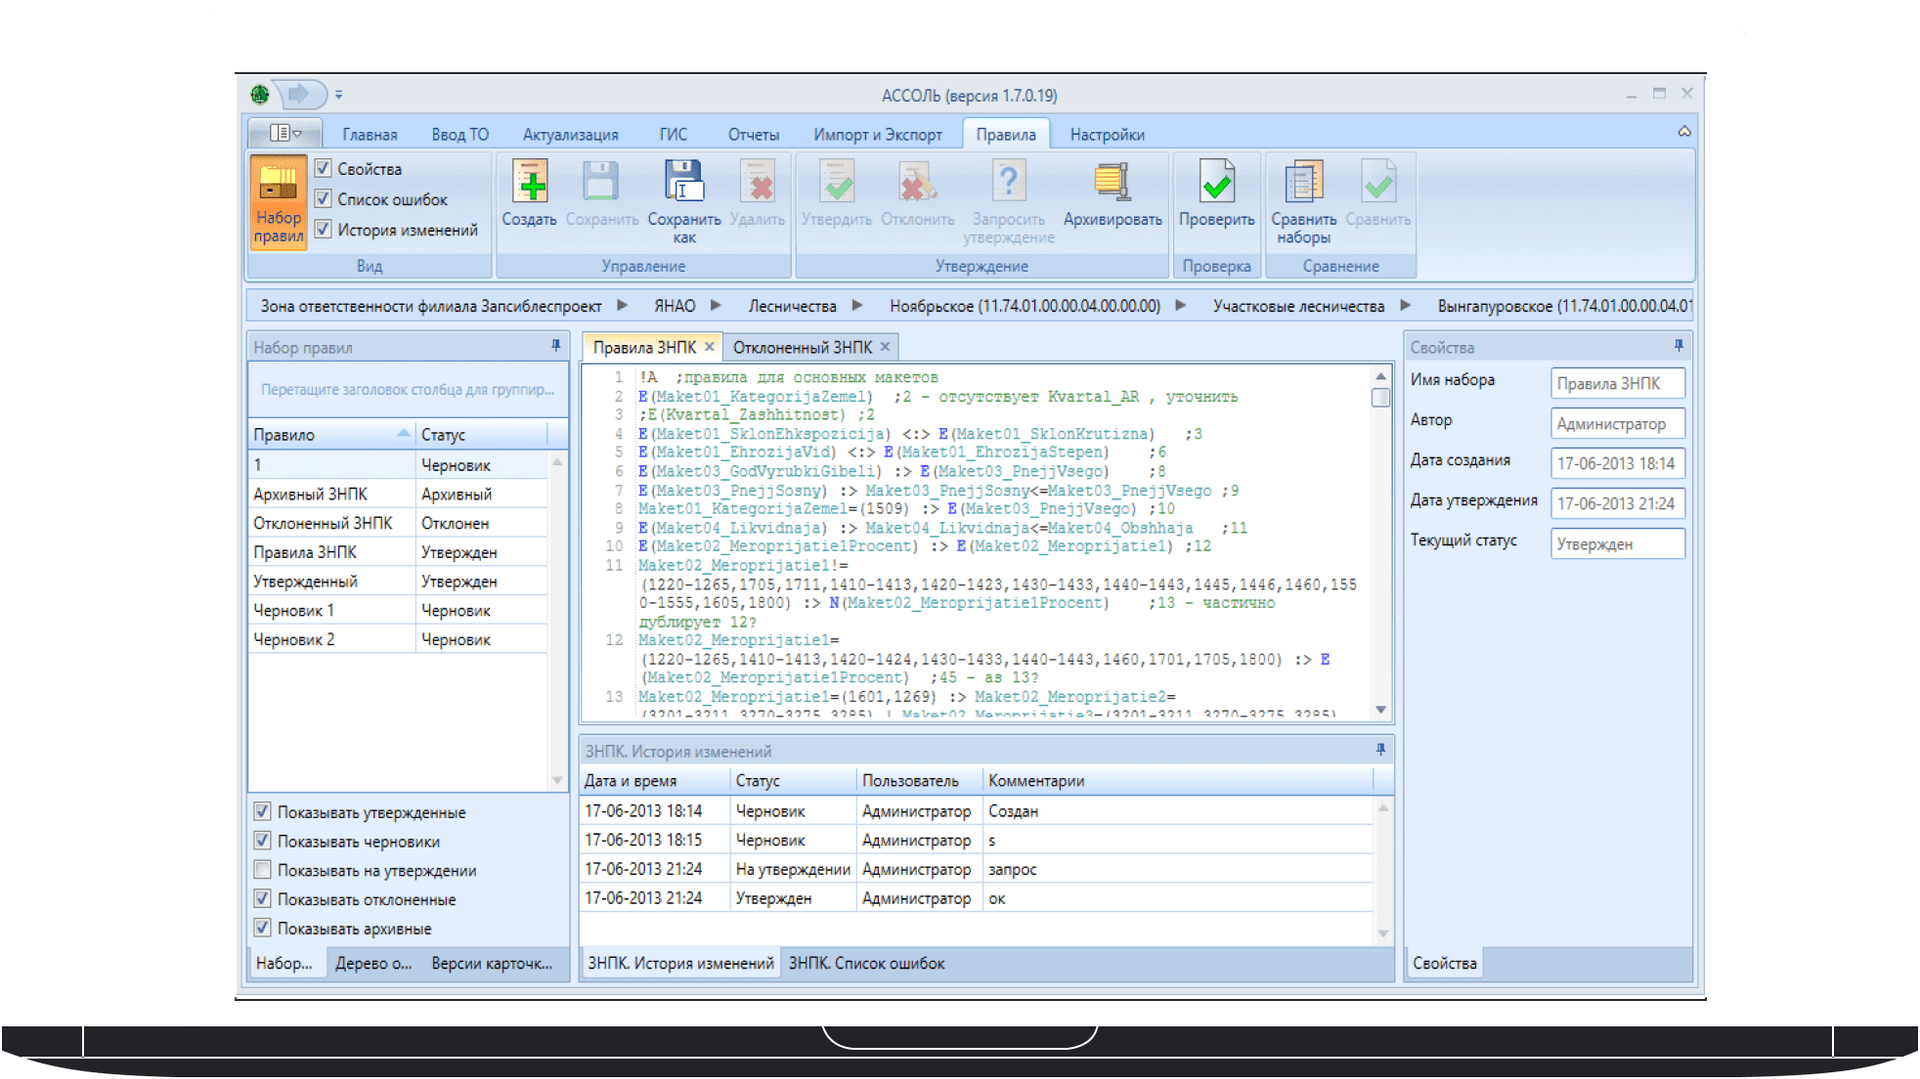
Task: Click the Имя набора input field
Action: (x=1617, y=383)
